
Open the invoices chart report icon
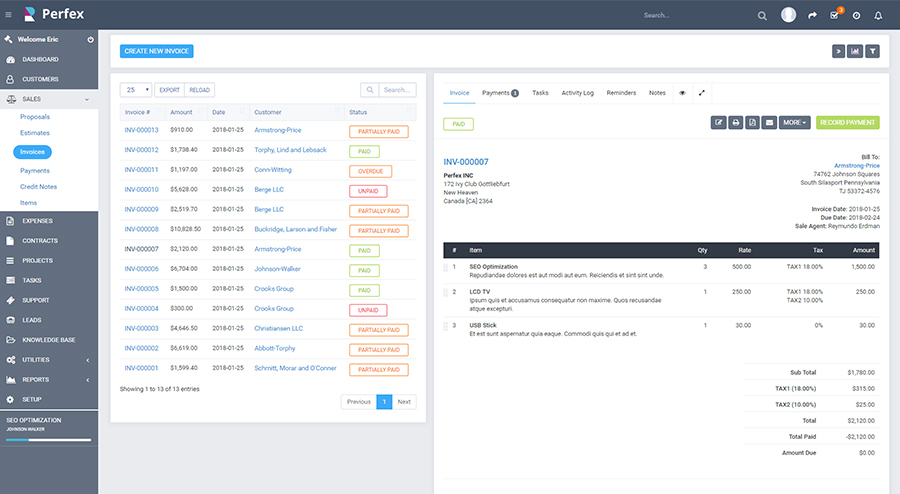pyautogui.click(x=855, y=51)
